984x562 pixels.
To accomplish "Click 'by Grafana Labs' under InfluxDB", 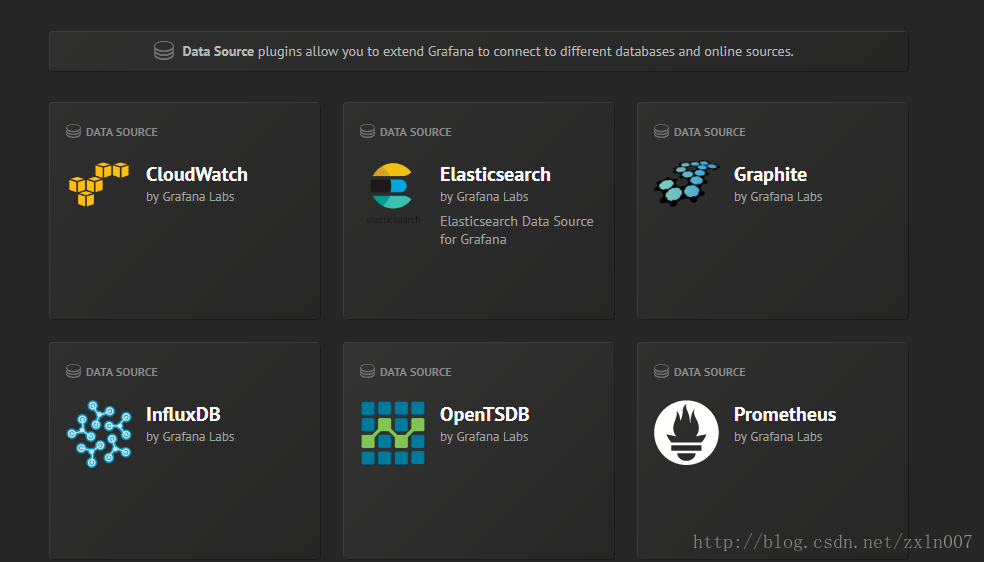I will tap(190, 437).
